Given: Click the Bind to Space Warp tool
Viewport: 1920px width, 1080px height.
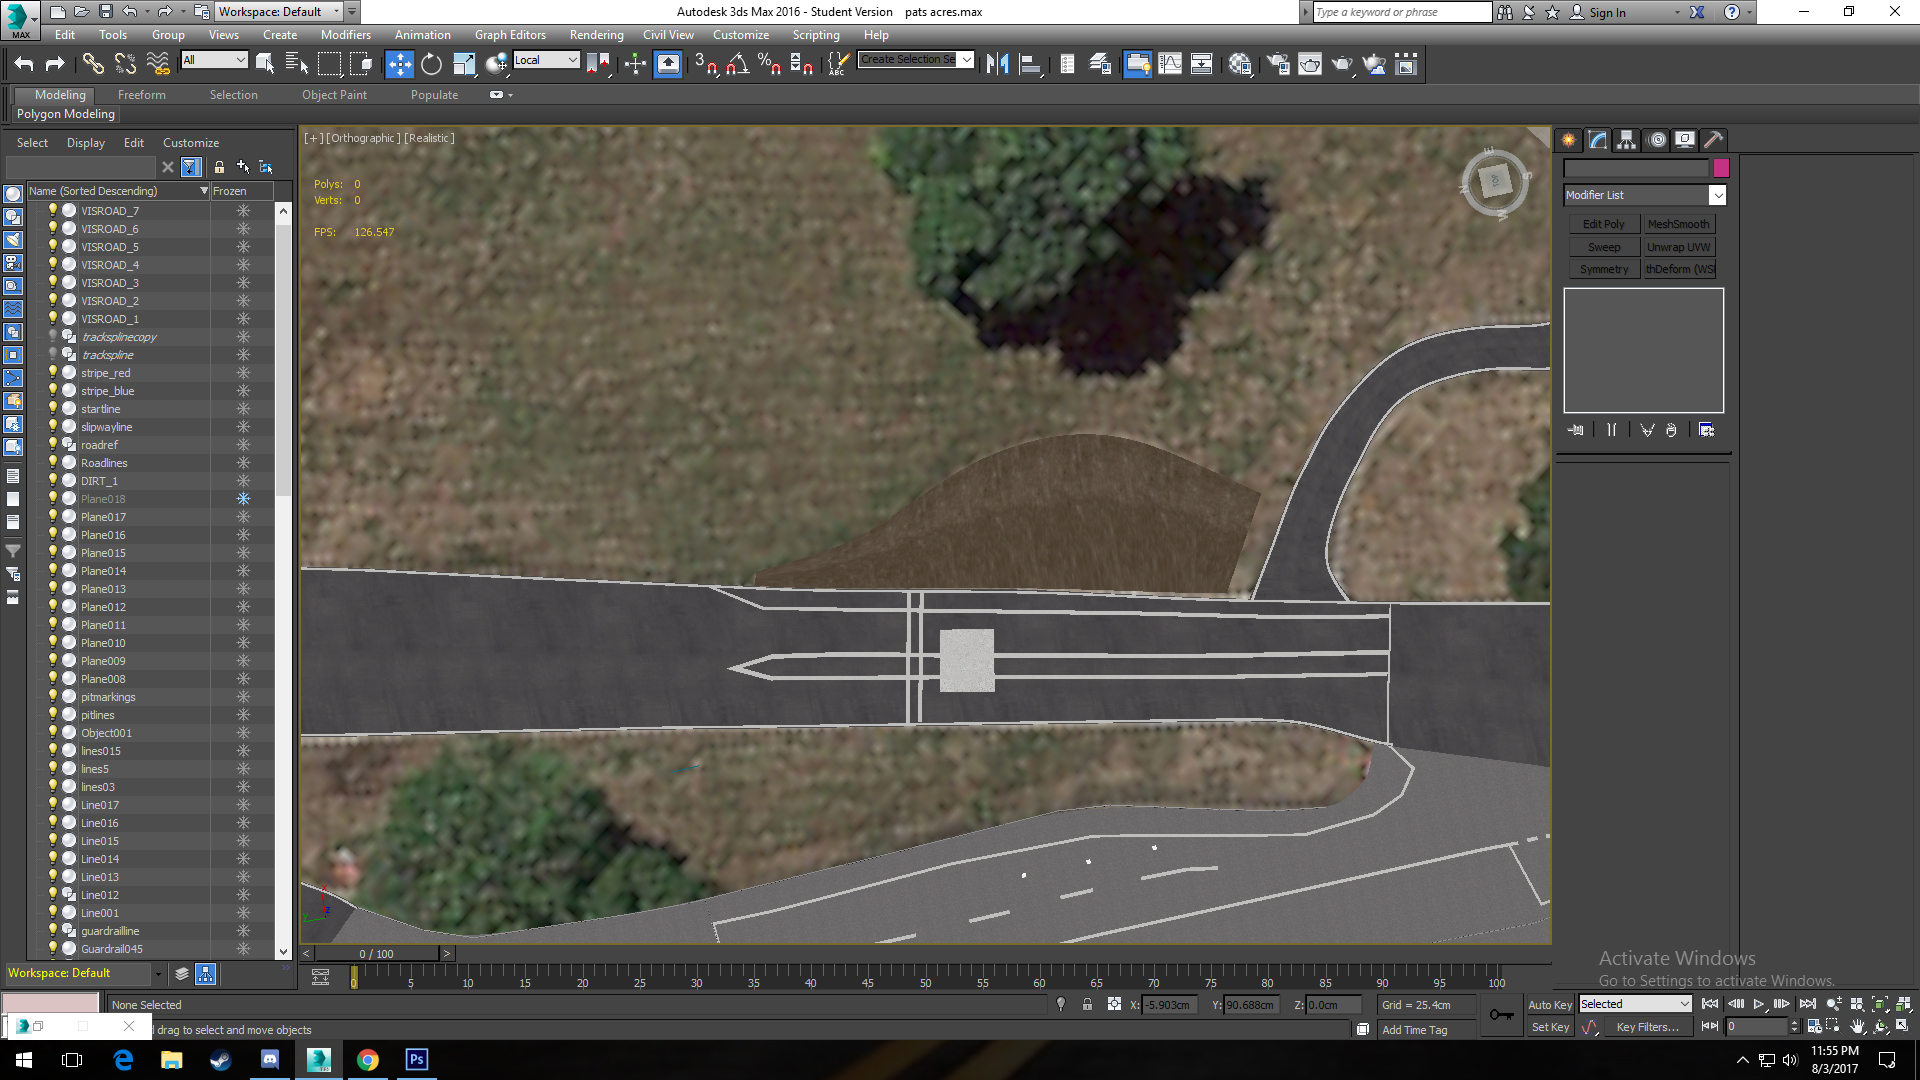Looking at the screenshot, I should tap(158, 64).
